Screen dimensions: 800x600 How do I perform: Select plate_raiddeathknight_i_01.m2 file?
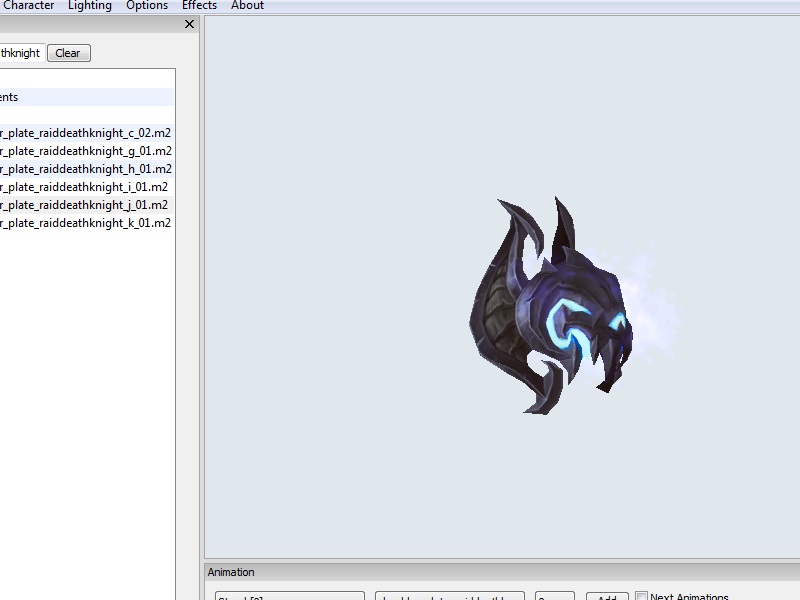pos(87,187)
